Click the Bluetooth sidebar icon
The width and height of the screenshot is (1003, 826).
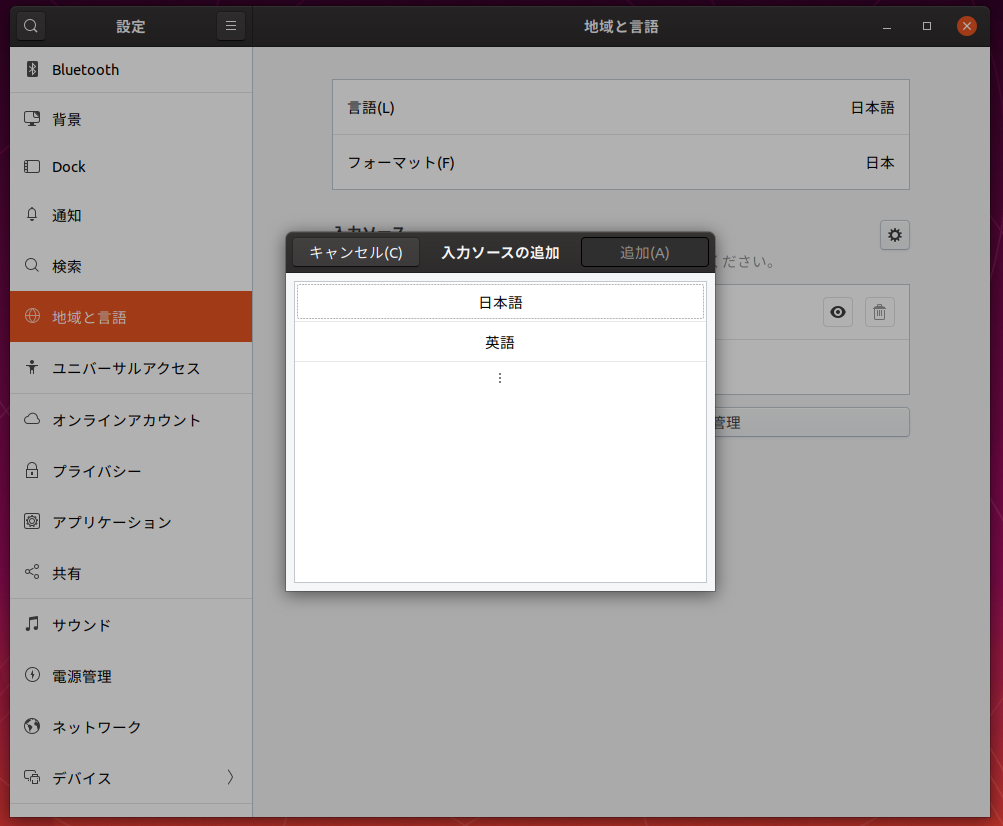click(x=32, y=69)
